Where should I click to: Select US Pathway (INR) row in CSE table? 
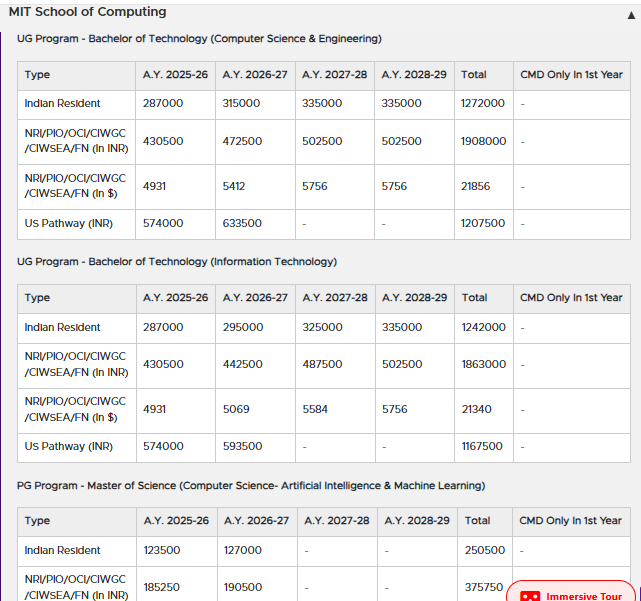point(69,224)
